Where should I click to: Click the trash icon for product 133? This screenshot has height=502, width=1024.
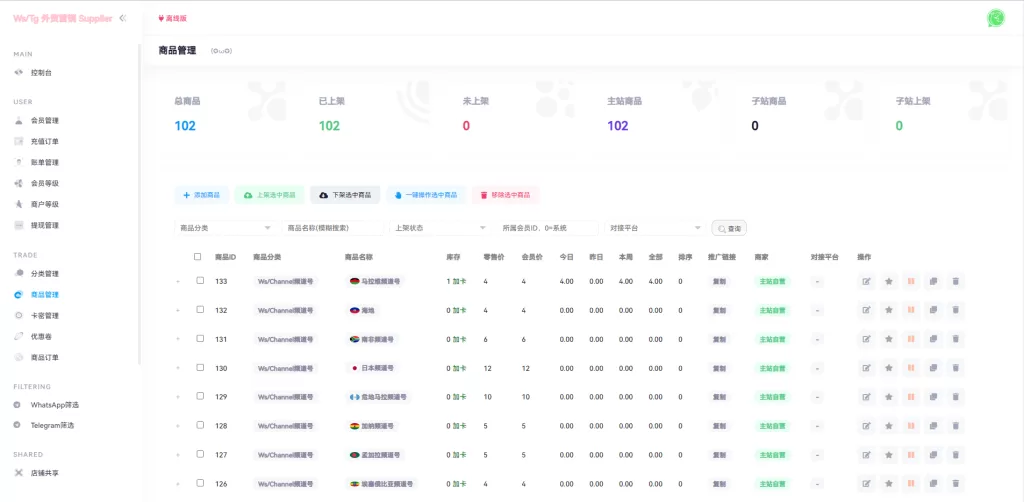point(955,281)
